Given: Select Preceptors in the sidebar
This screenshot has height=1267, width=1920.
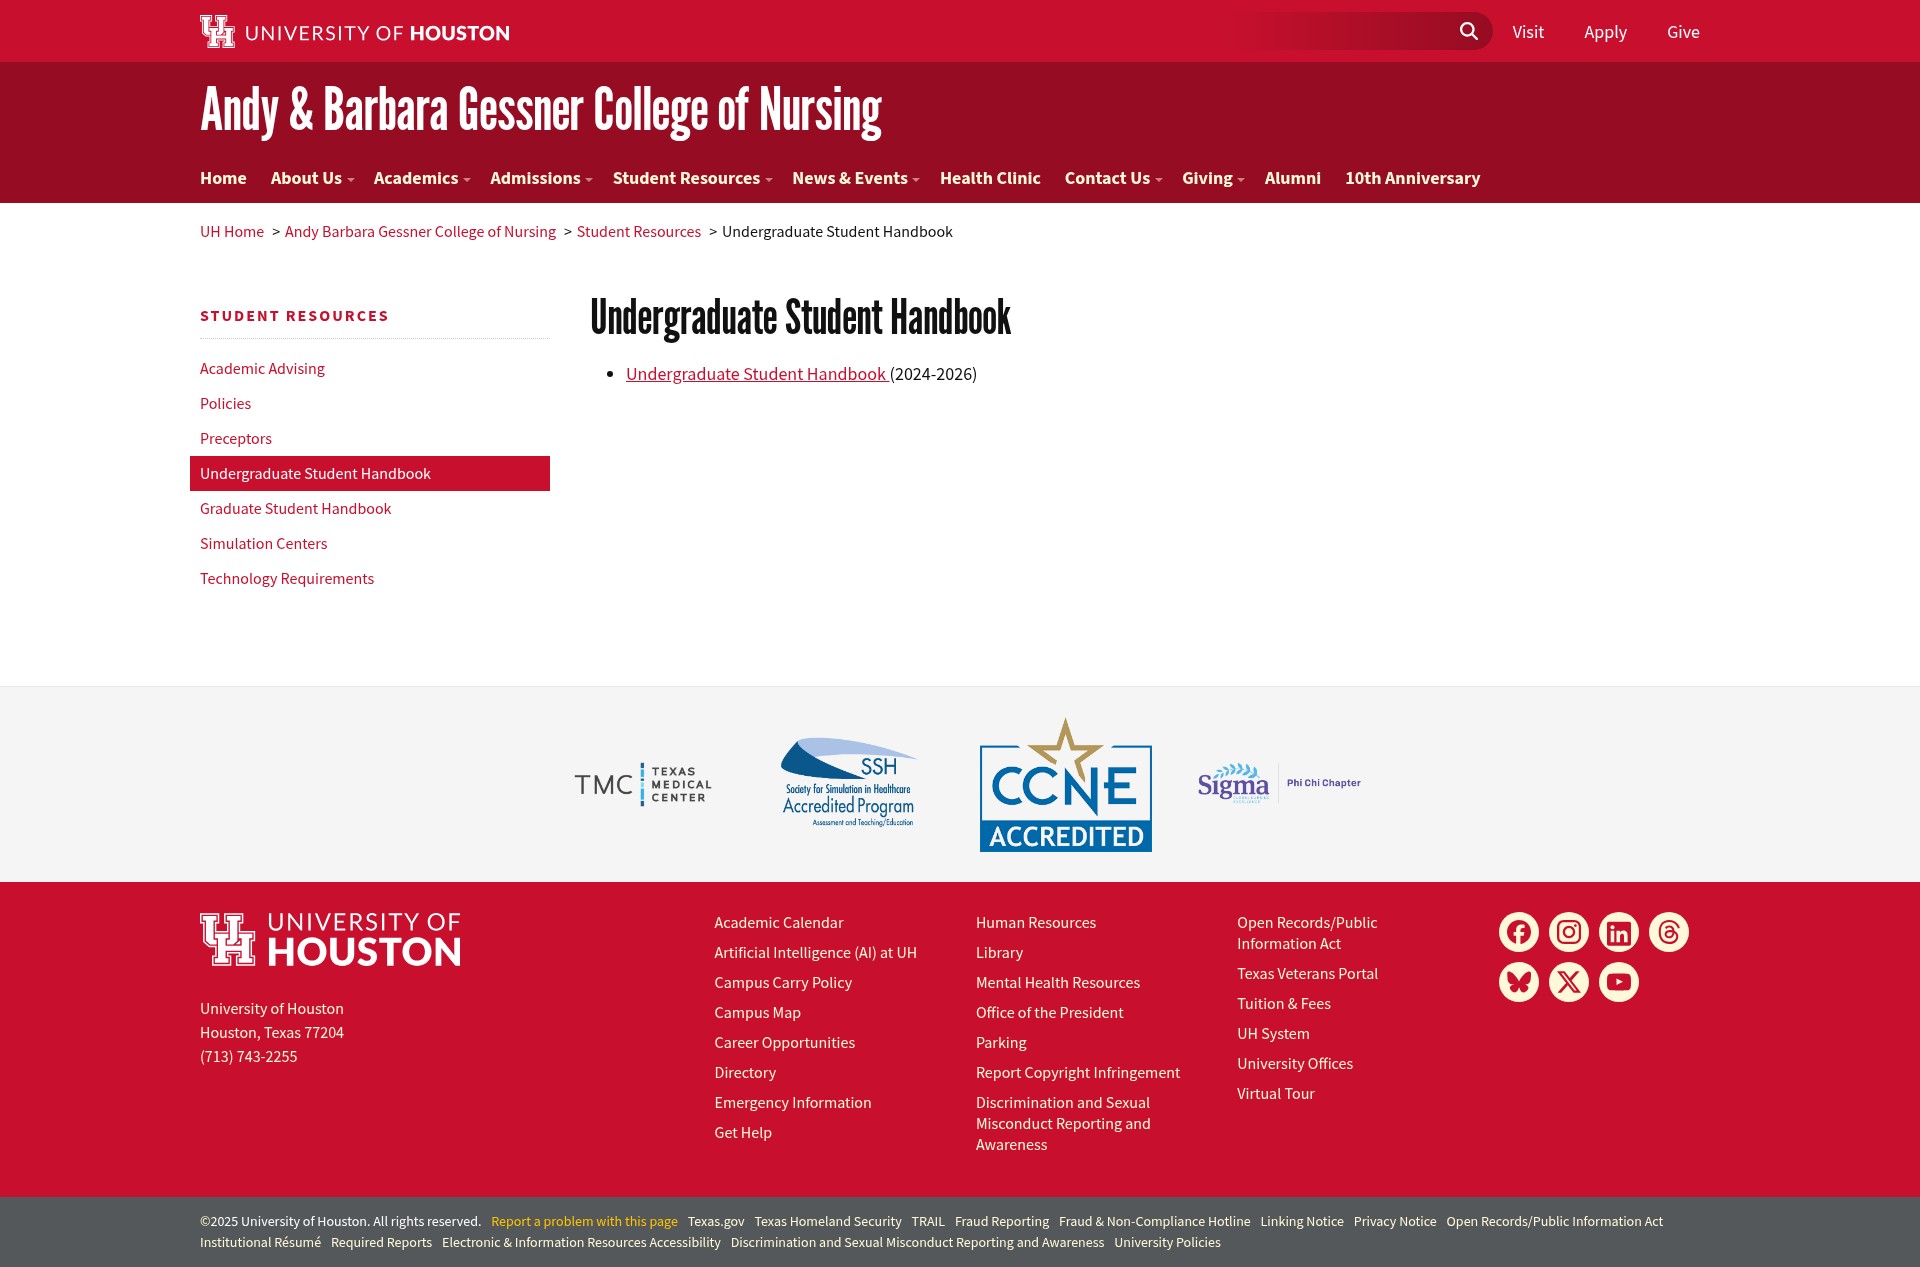Looking at the screenshot, I should click(236, 439).
